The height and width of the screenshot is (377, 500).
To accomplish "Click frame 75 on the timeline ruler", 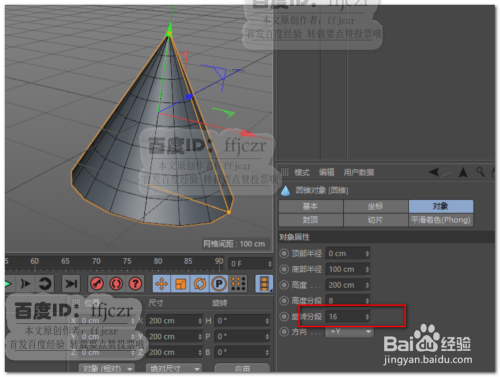I will tap(127, 261).
